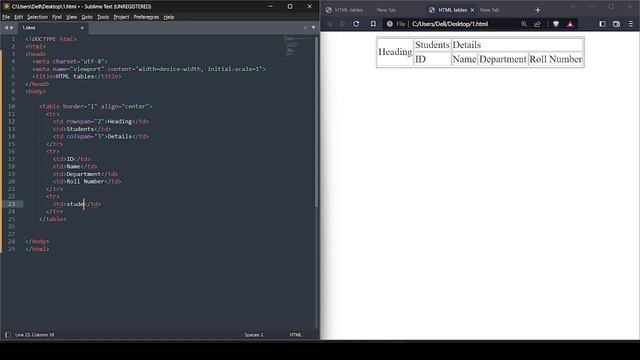Toggle the browser sidebar panel
Screen dimensions: 640x360
coord(602,24)
